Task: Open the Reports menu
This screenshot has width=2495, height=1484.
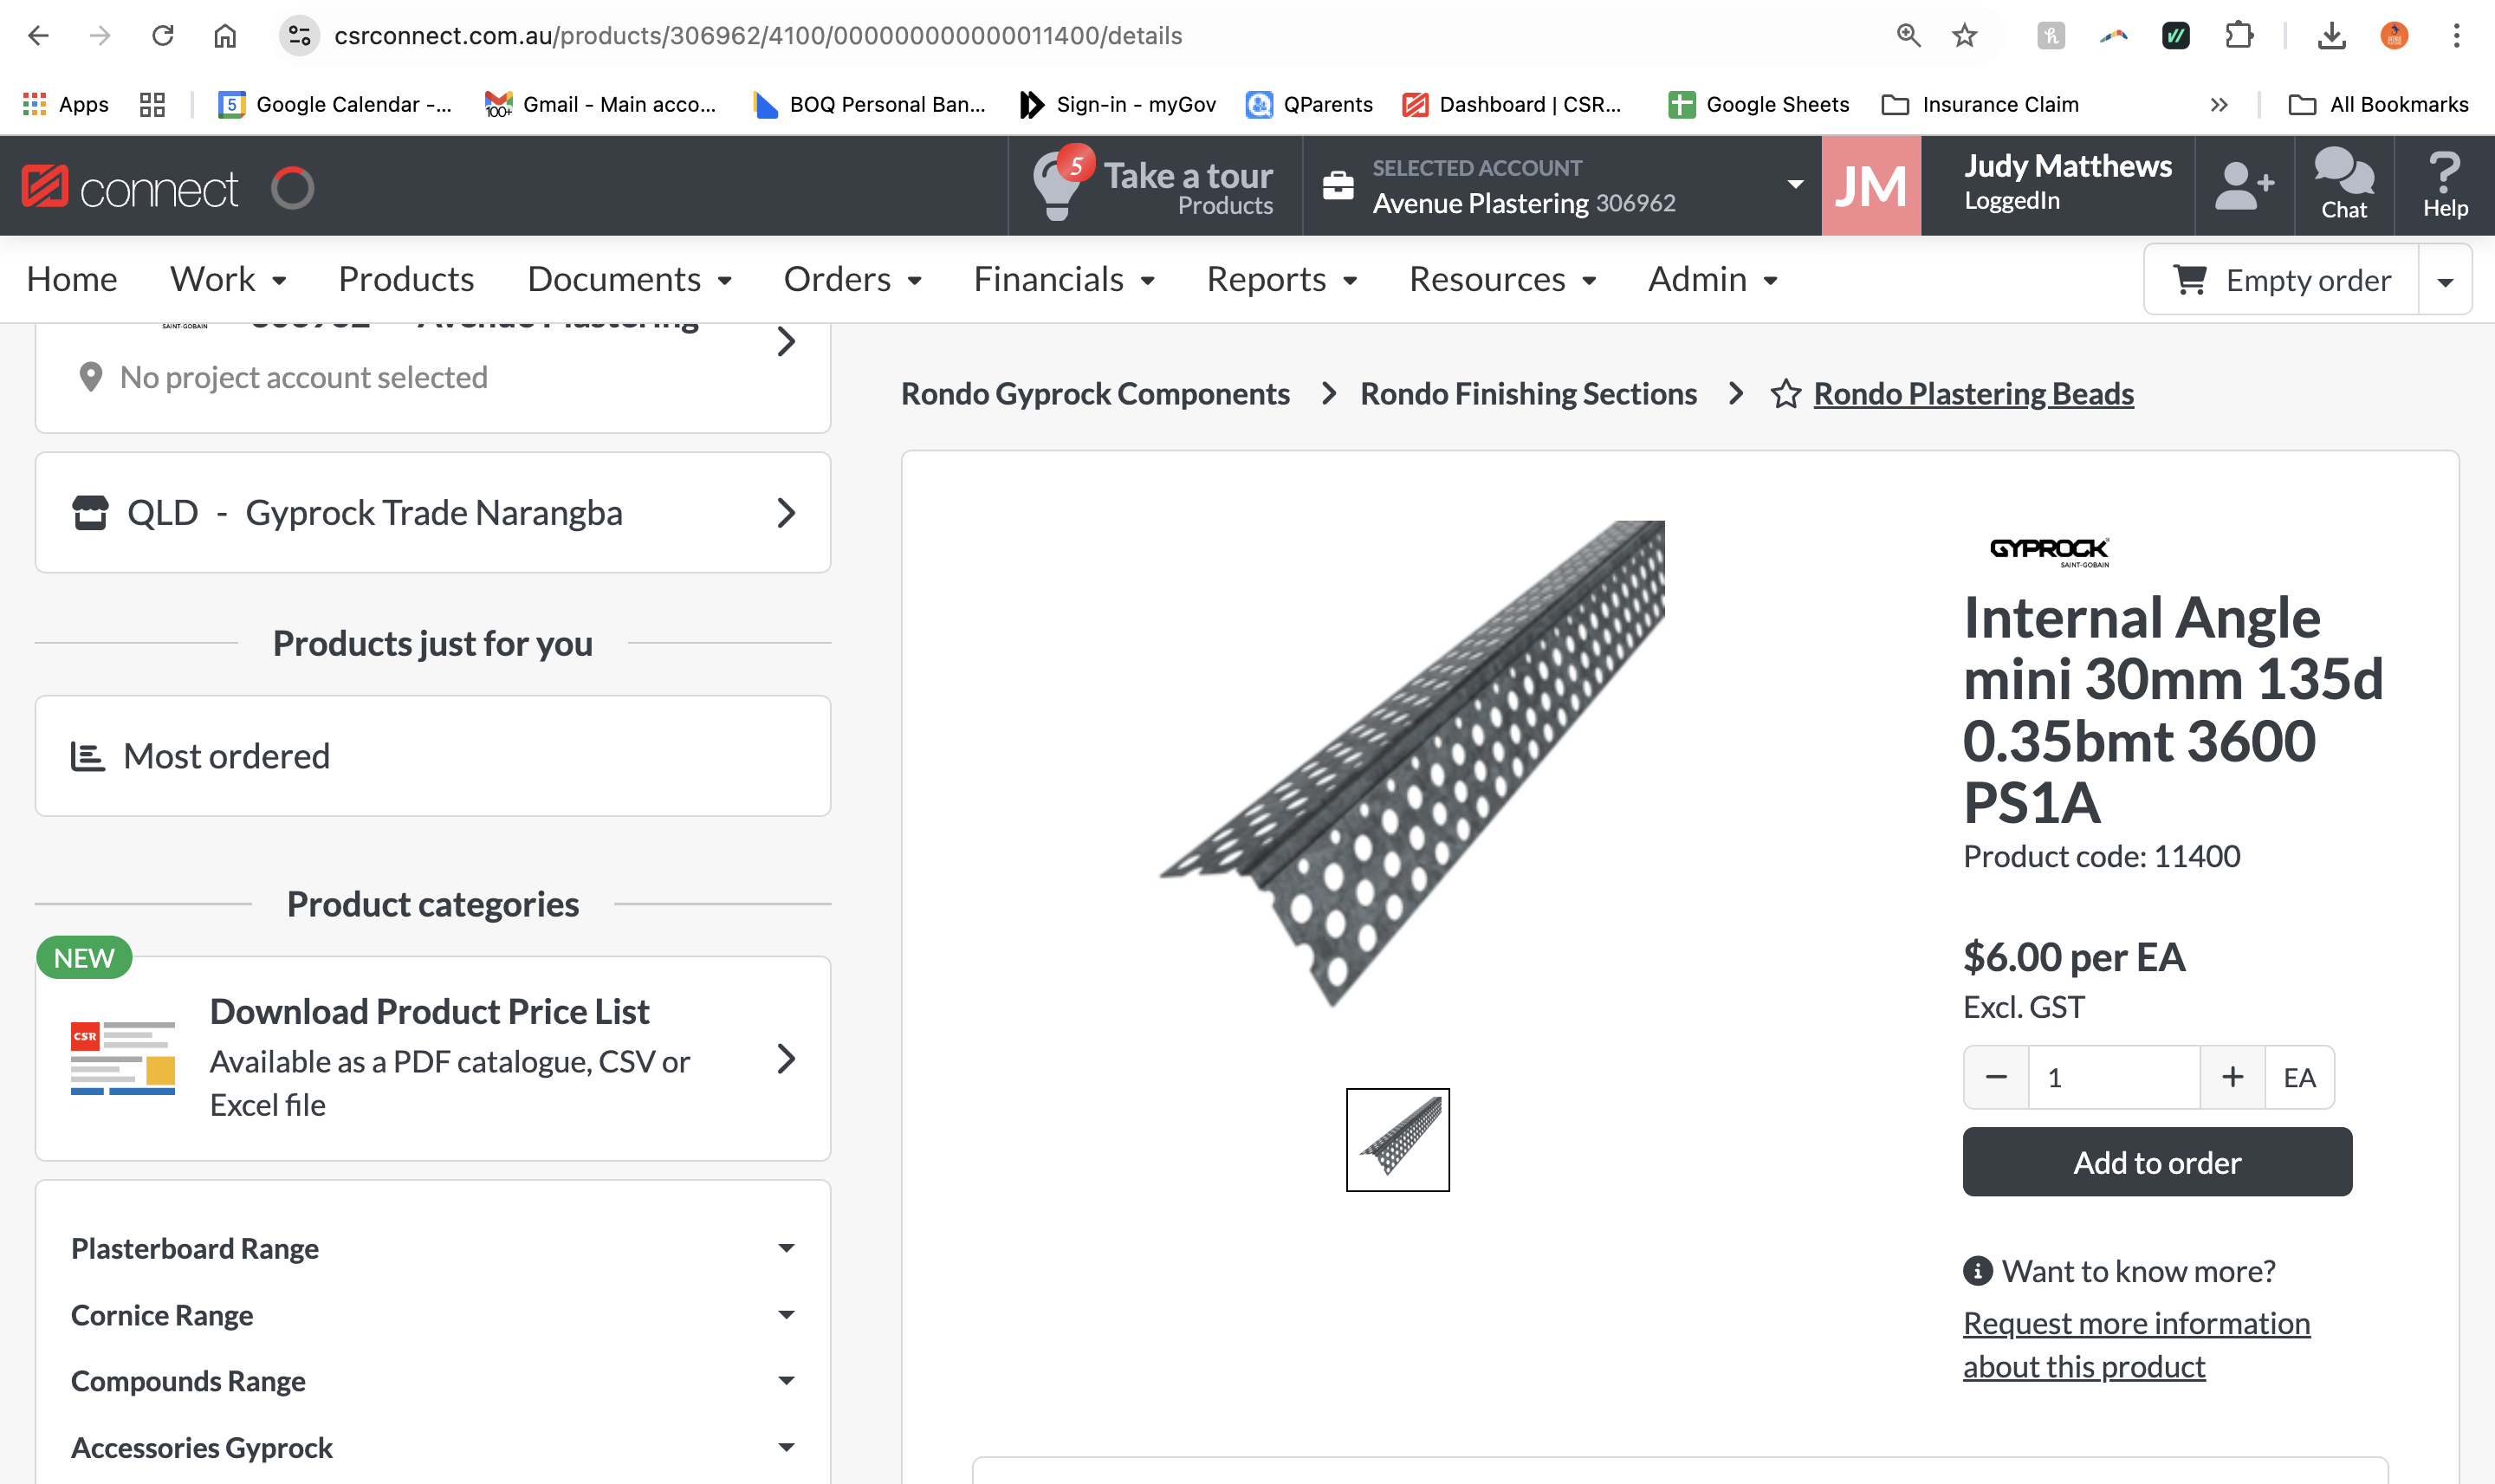Action: [1281, 279]
